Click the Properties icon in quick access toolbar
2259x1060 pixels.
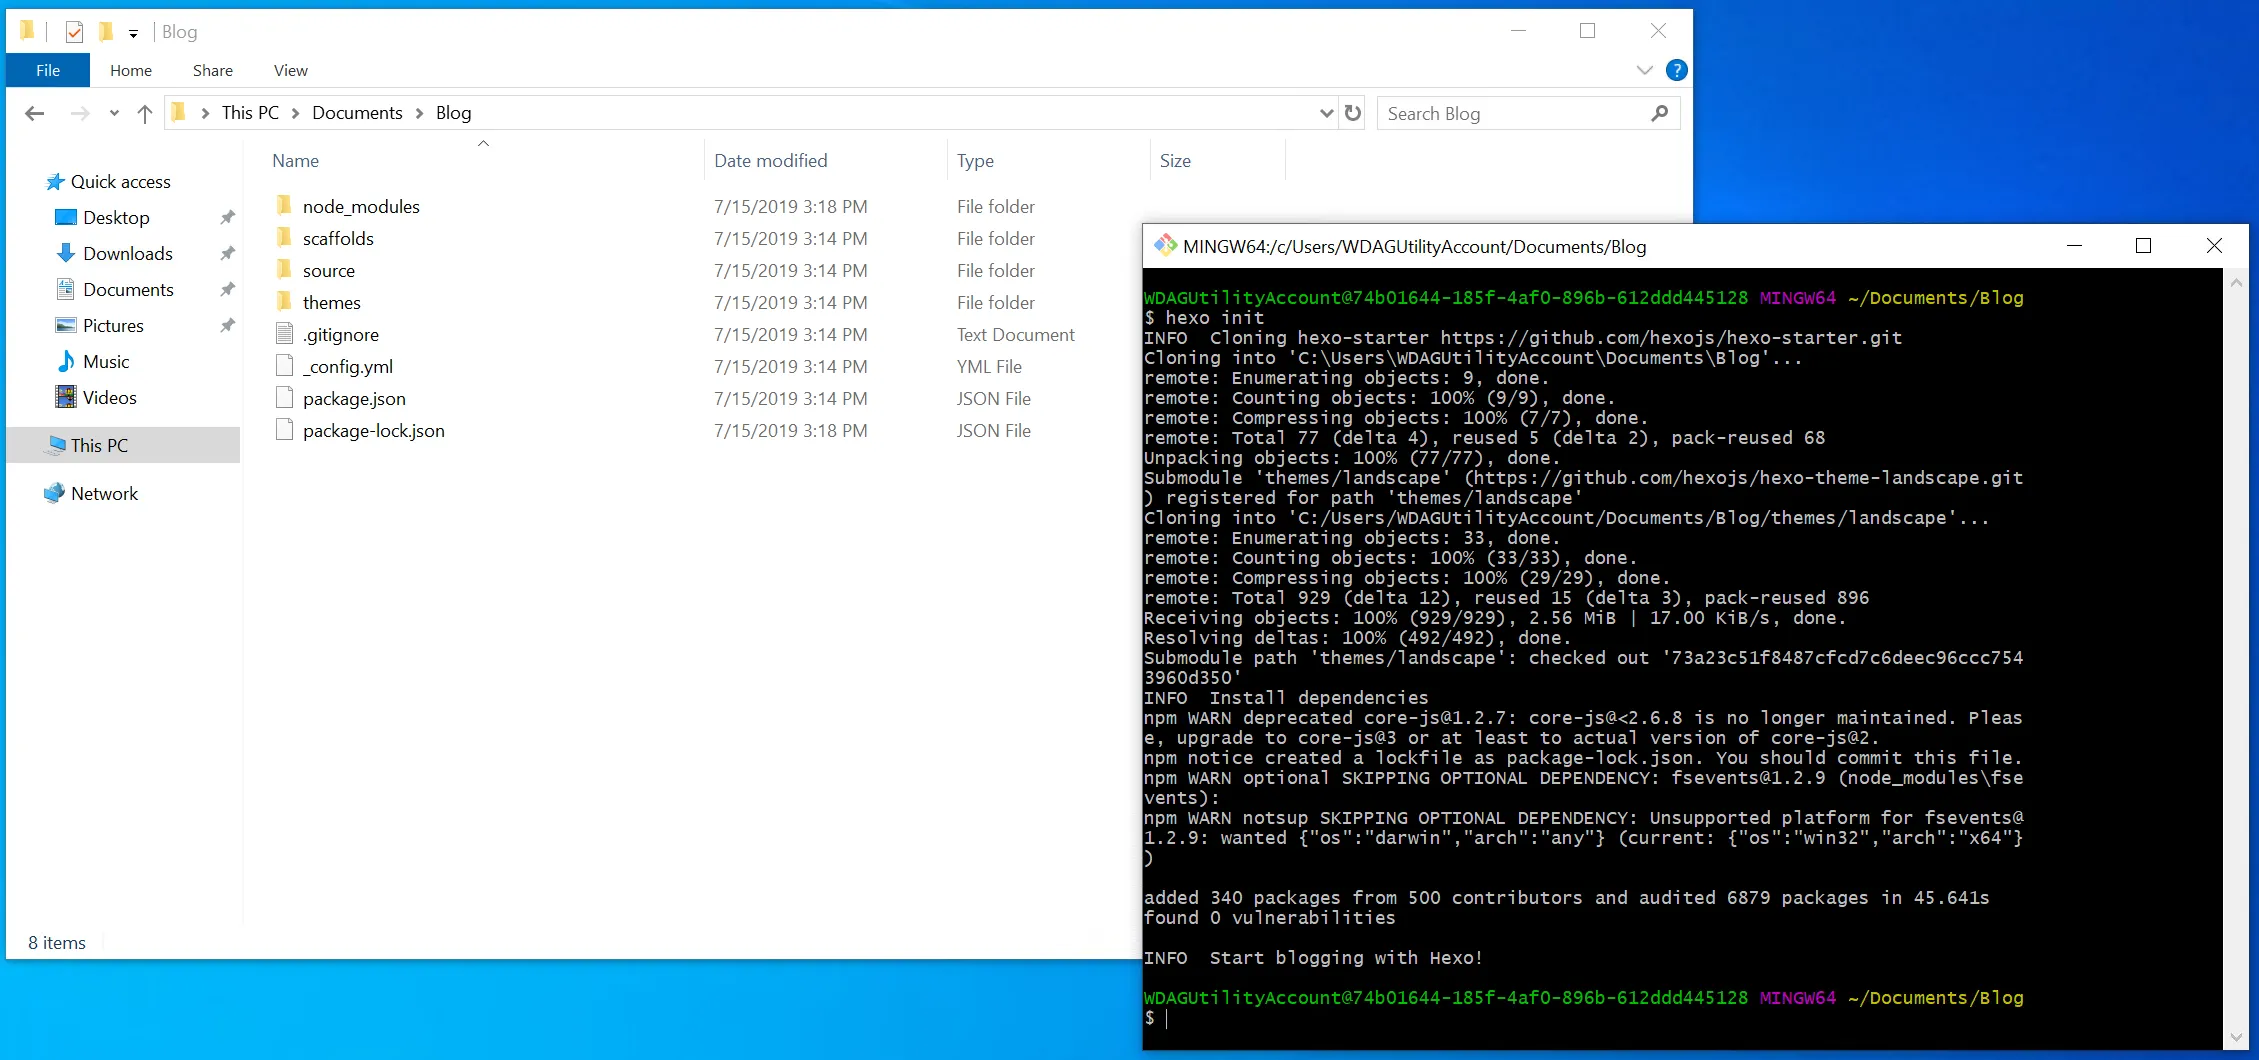coord(74,32)
